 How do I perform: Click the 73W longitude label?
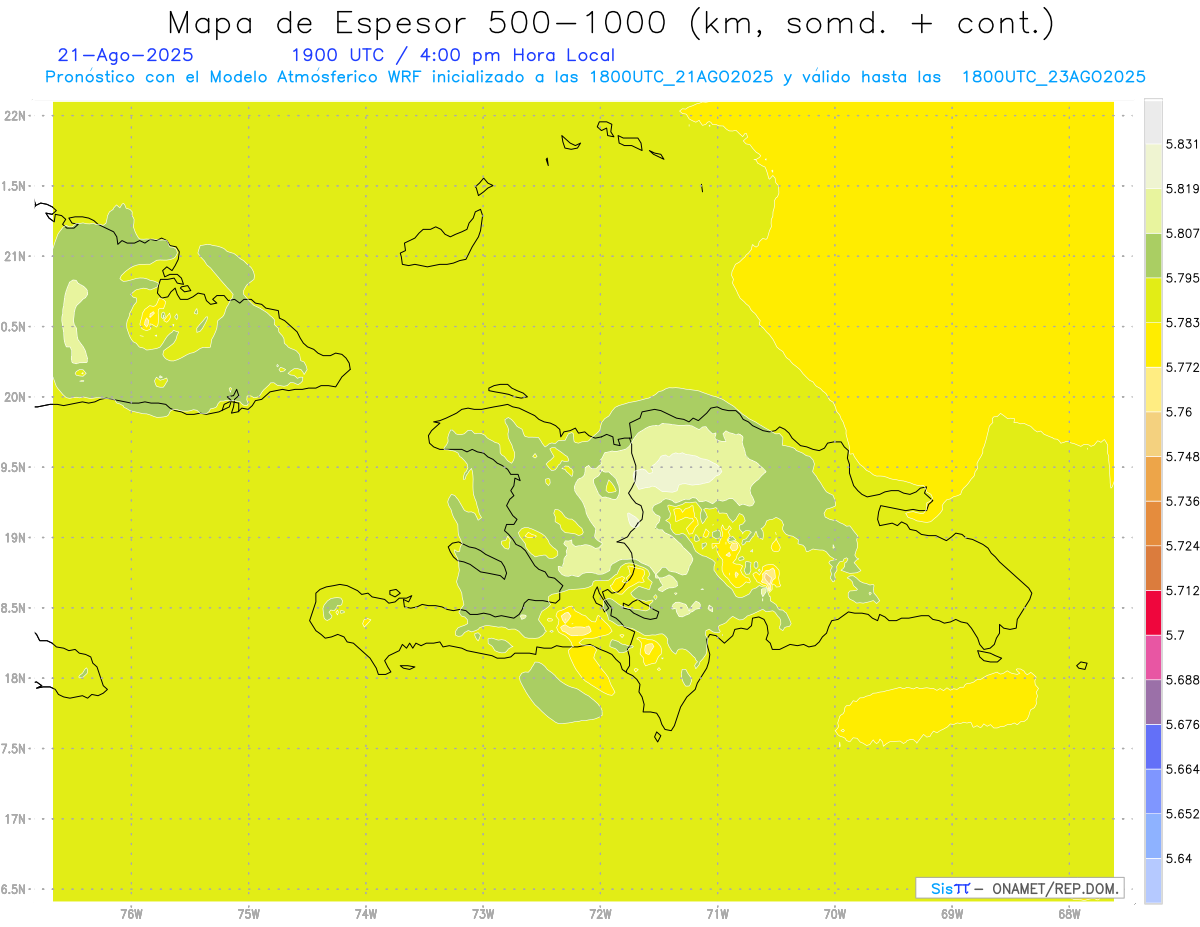[x=483, y=914]
